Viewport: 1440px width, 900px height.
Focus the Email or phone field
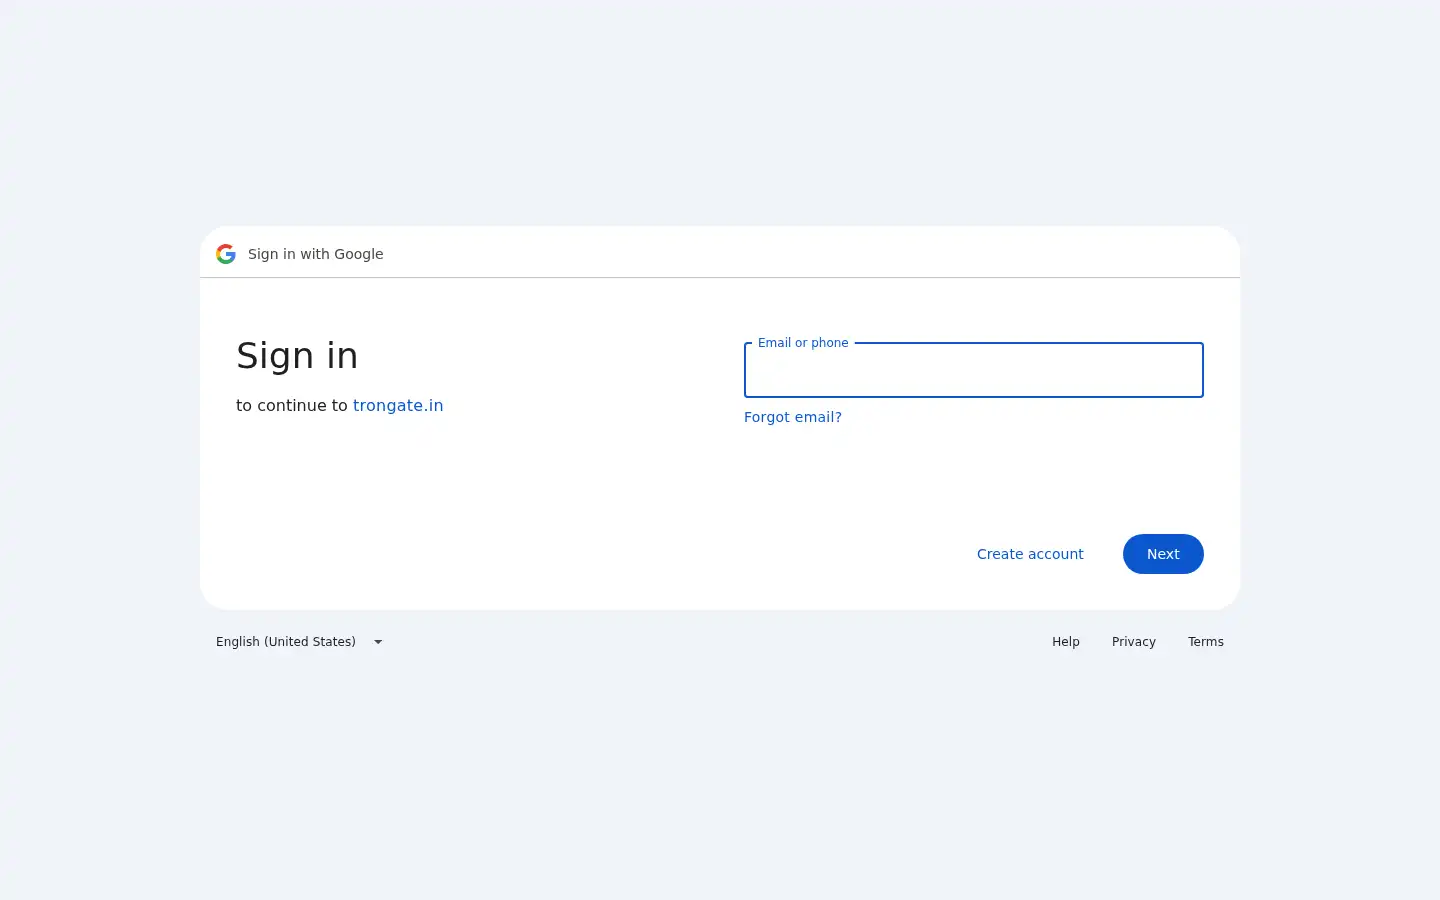click(x=973, y=370)
